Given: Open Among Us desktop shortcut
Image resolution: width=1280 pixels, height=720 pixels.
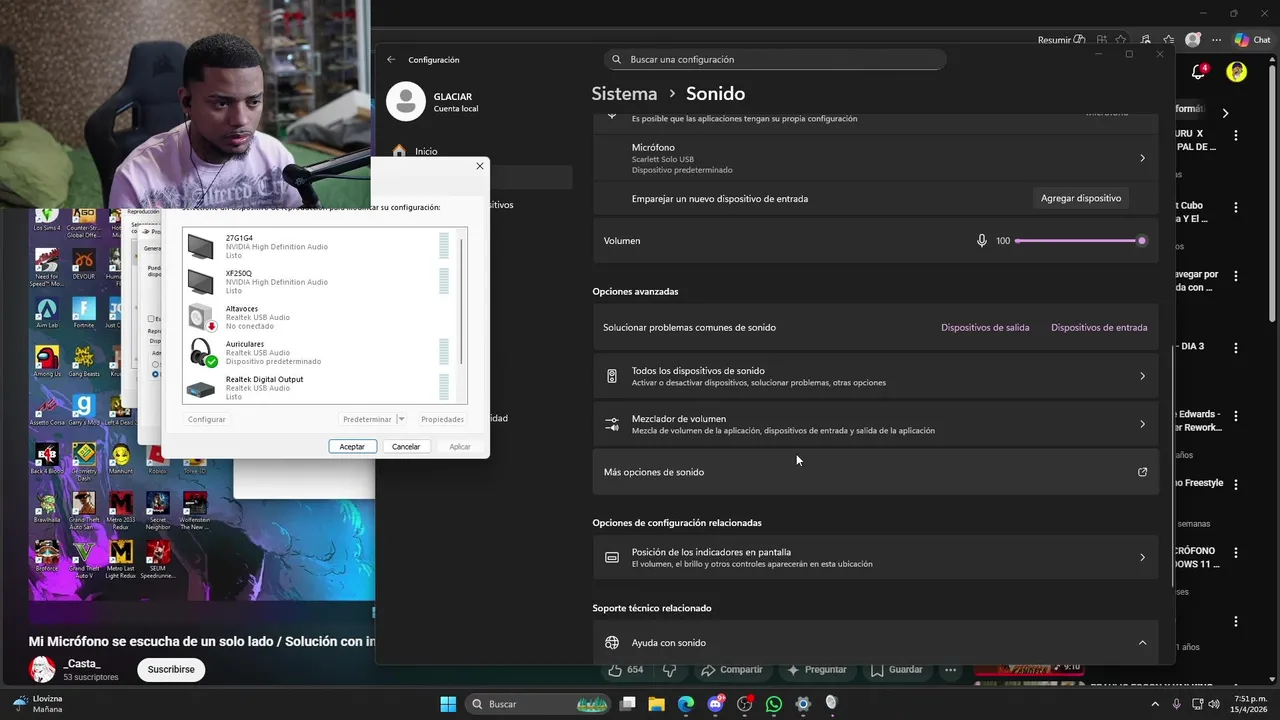Looking at the screenshot, I should click(46, 361).
